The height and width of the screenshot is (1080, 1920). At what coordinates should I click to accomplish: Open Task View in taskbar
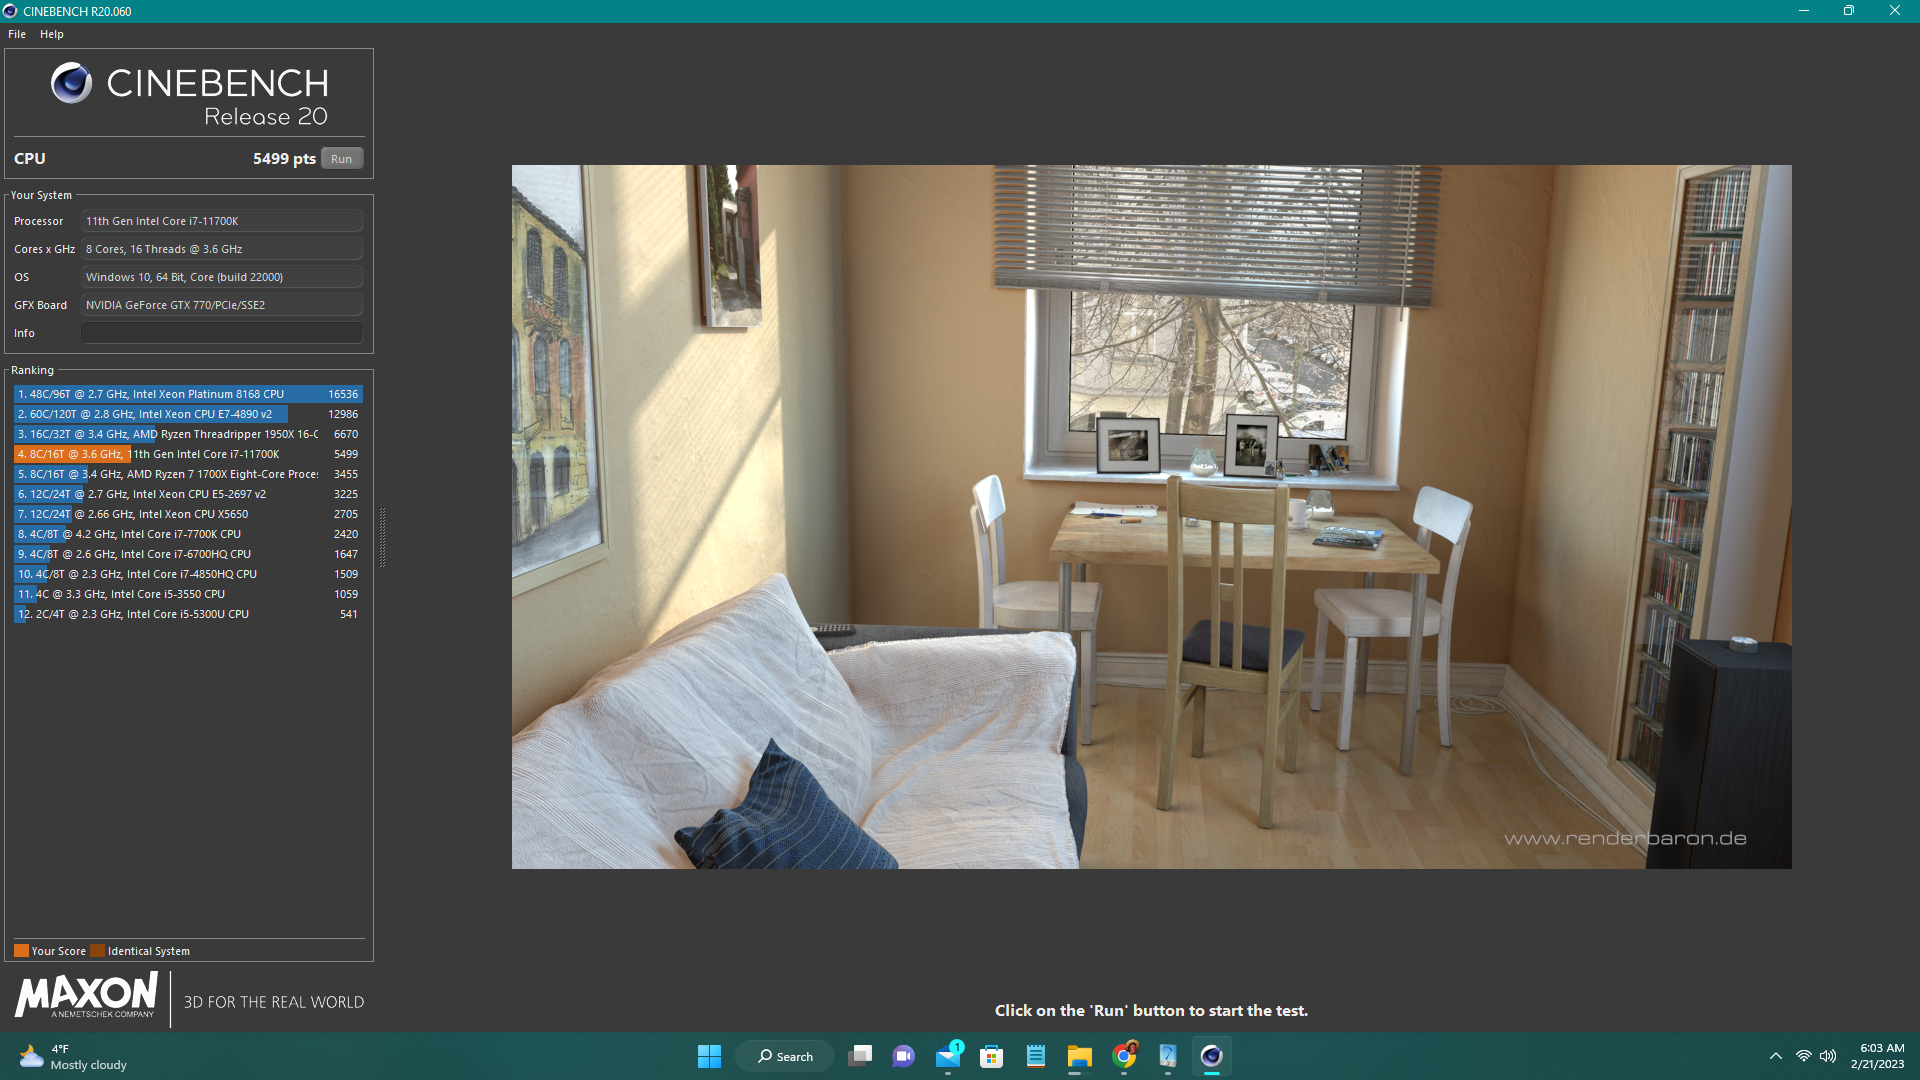860,1056
